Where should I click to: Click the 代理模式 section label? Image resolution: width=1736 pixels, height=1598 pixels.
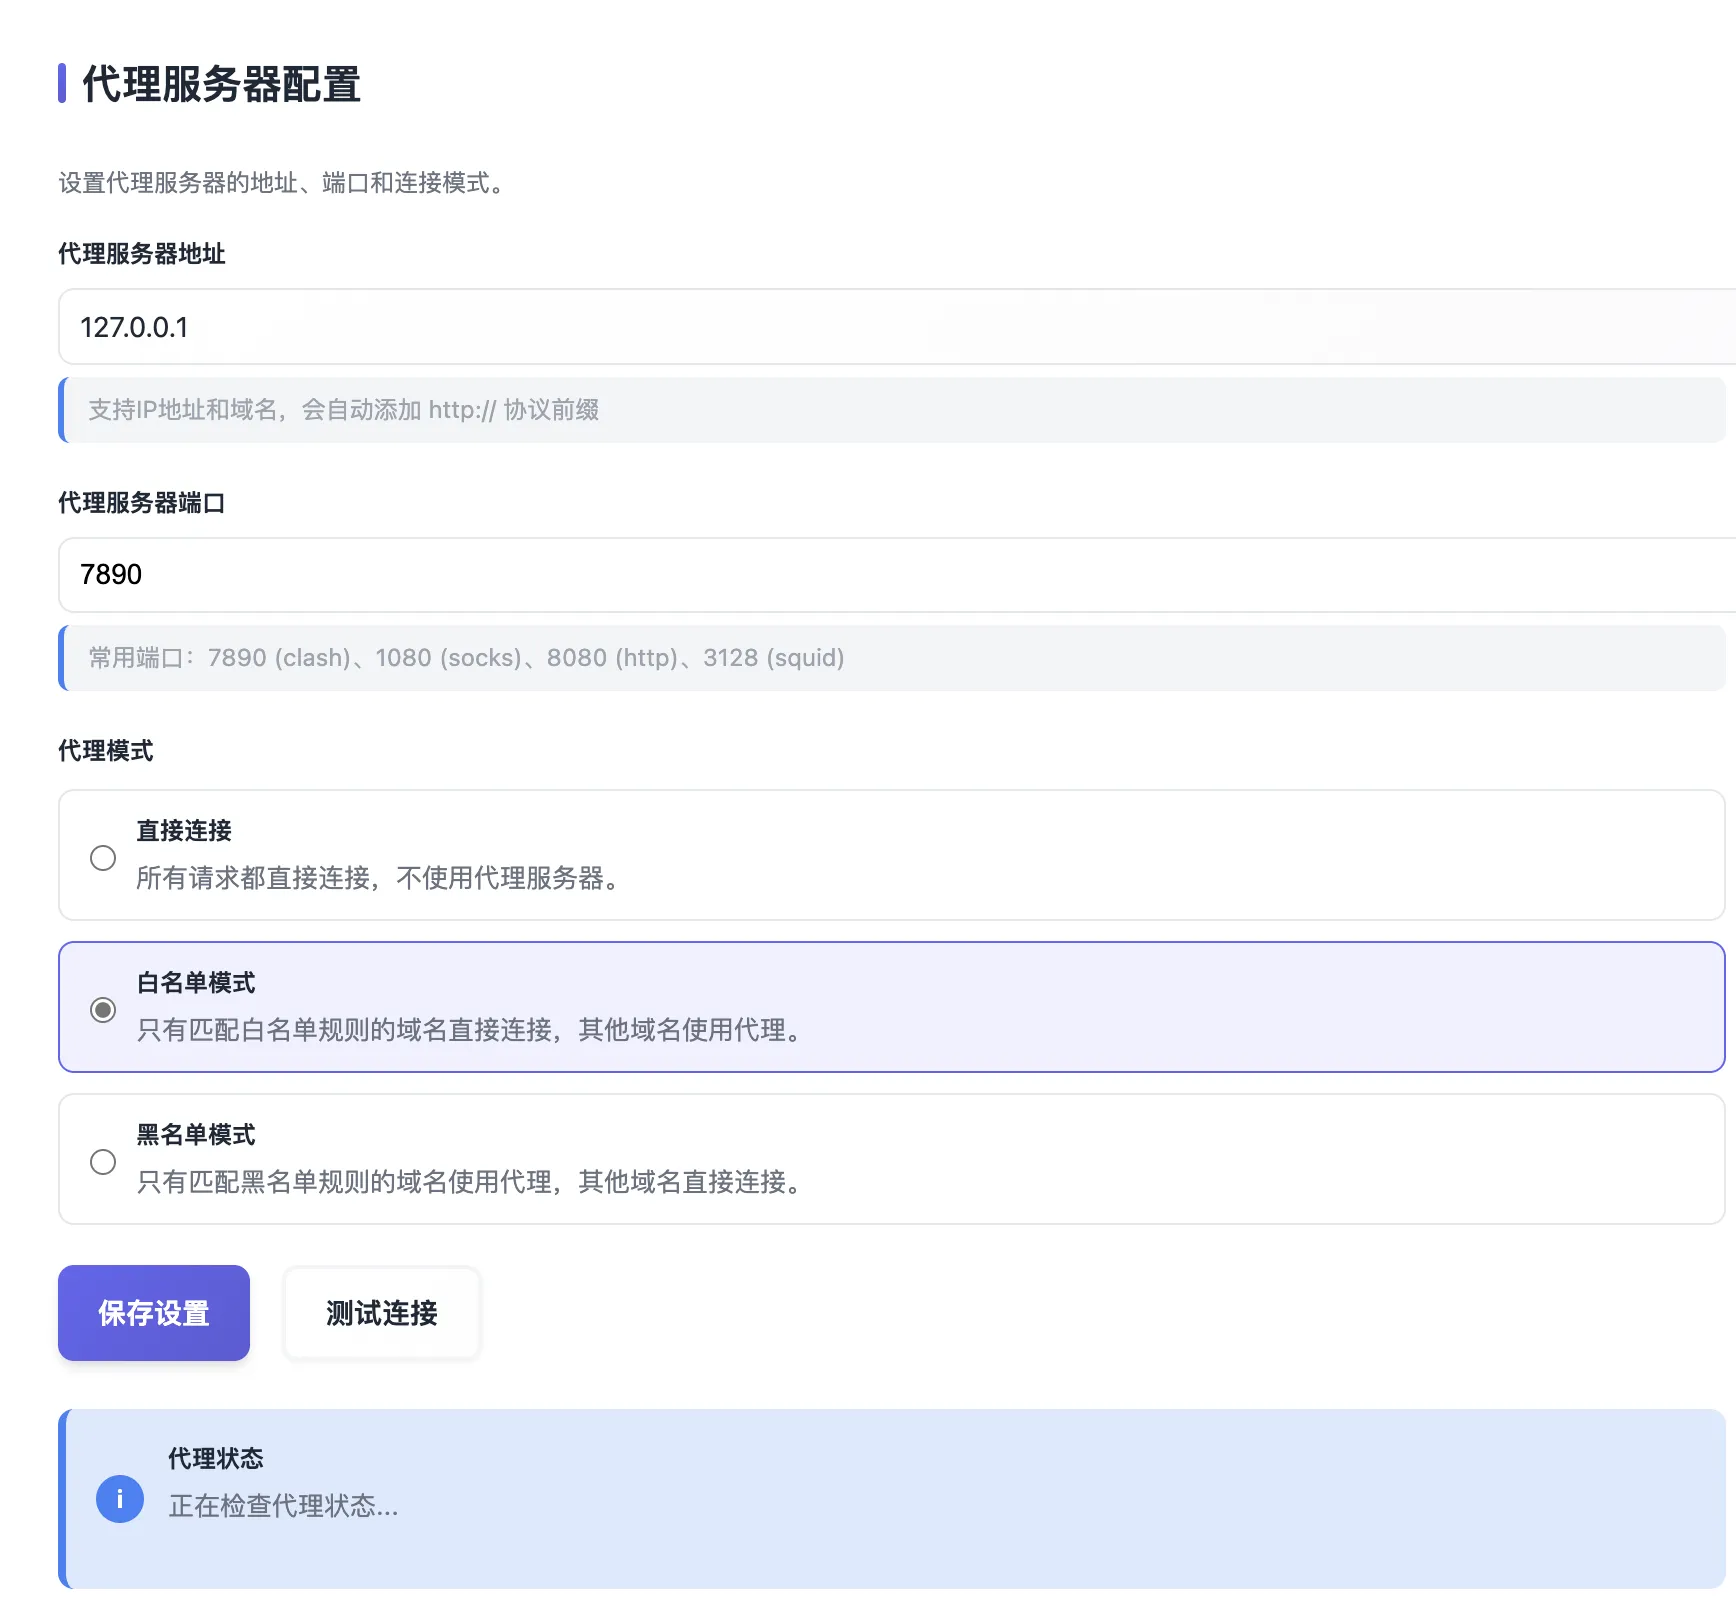(x=106, y=751)
